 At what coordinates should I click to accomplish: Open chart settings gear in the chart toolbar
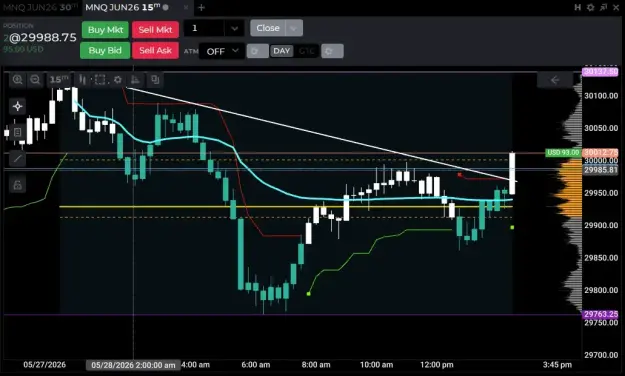coord(118,80)
